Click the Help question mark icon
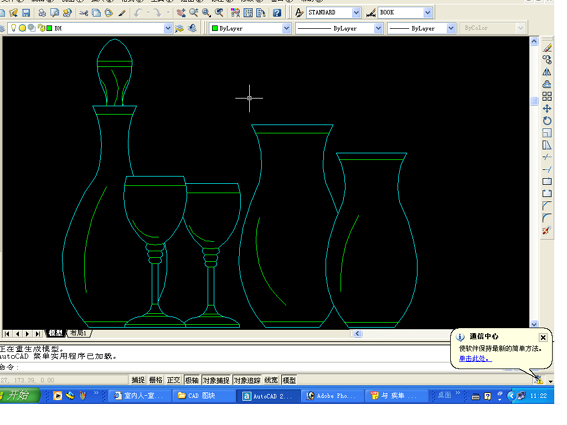 (277, 13)
